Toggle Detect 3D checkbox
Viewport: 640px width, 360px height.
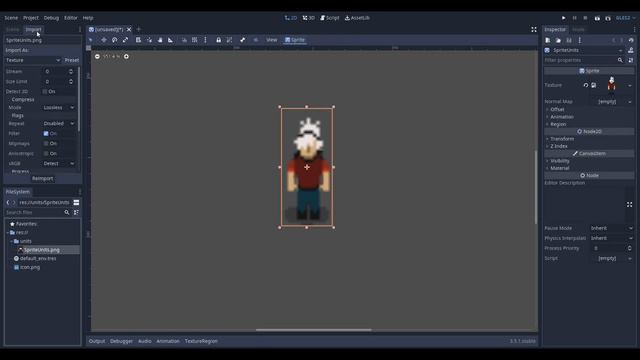click(45, 91)
